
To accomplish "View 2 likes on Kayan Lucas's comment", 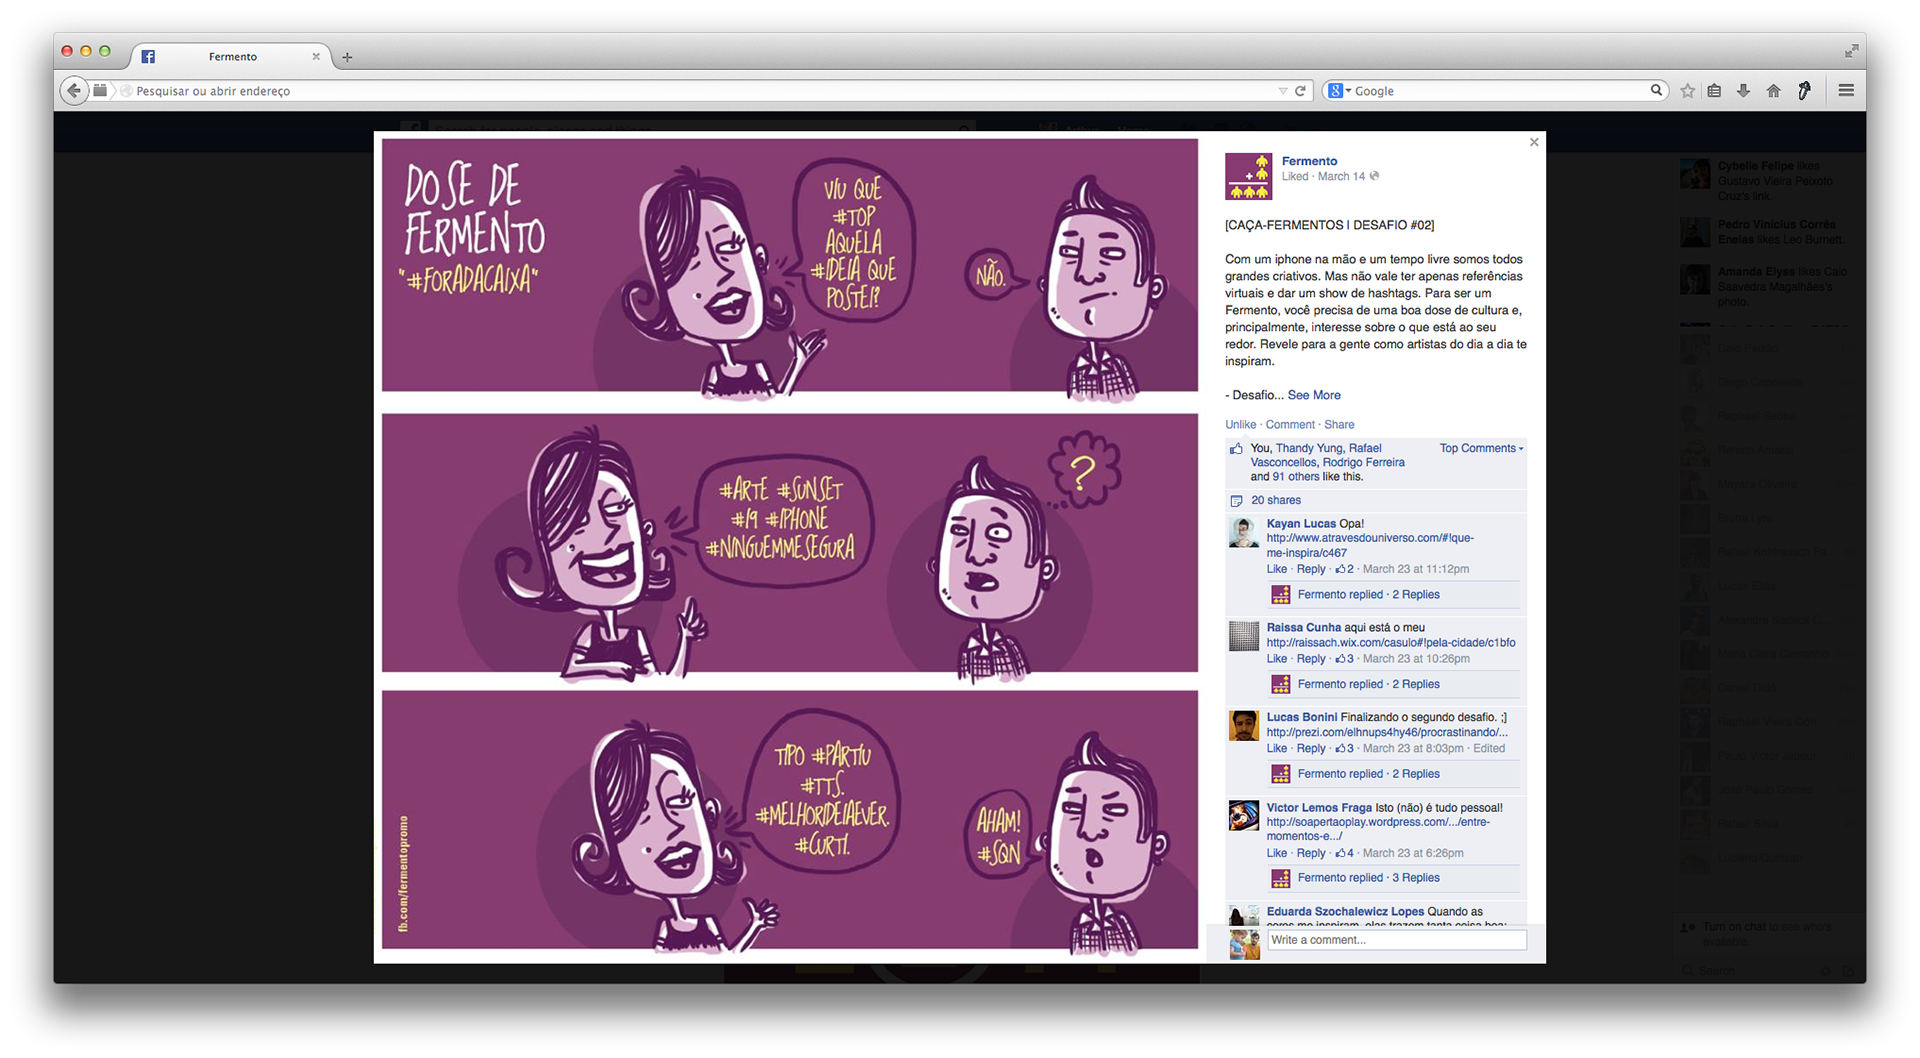I will point(1344,569).
